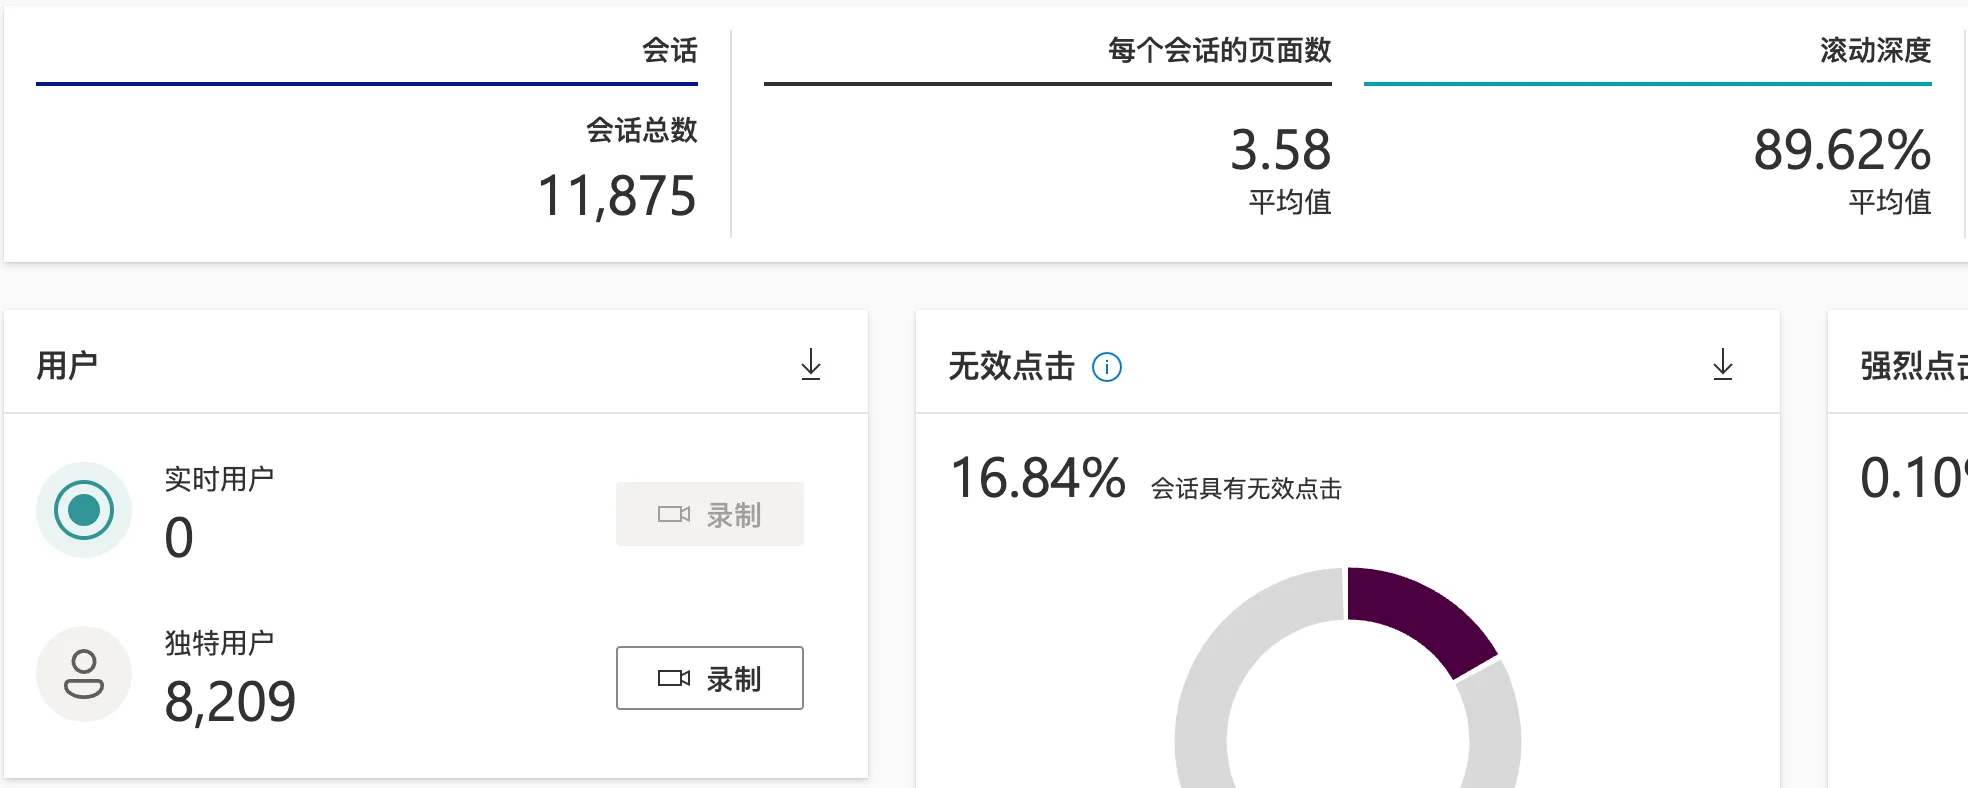Click the 无效点击 card title
The image size is (1968, 788).
tap(1010, 366)
